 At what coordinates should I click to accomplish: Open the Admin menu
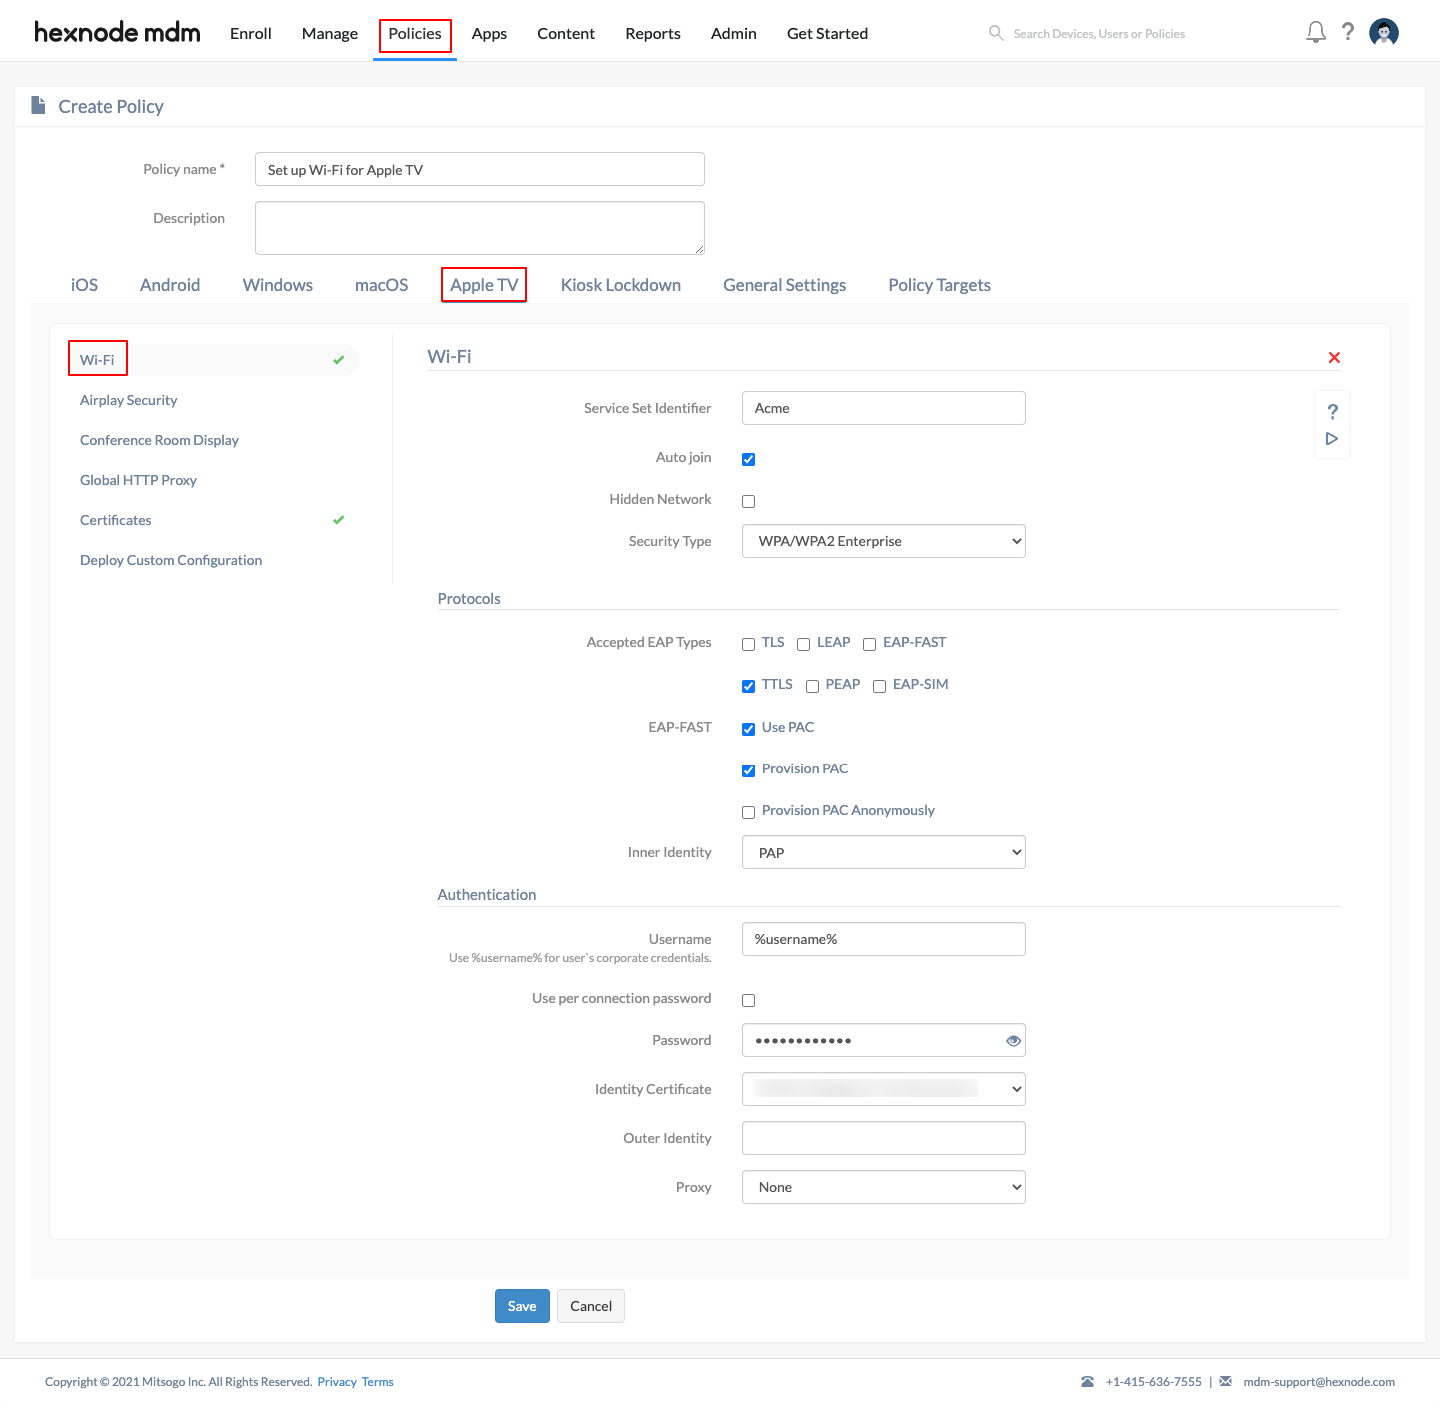tap(734, 34)
